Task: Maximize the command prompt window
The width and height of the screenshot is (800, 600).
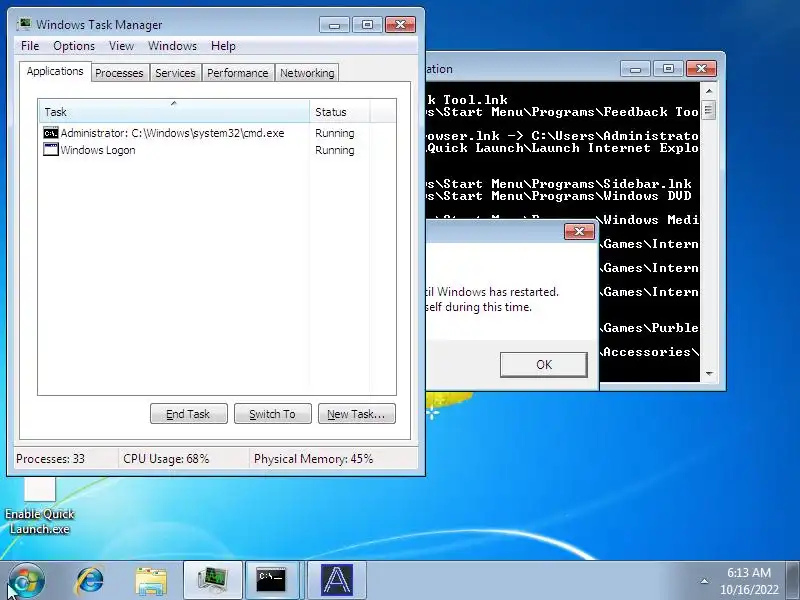Action: pyautogui.click(x=668, y=69)
